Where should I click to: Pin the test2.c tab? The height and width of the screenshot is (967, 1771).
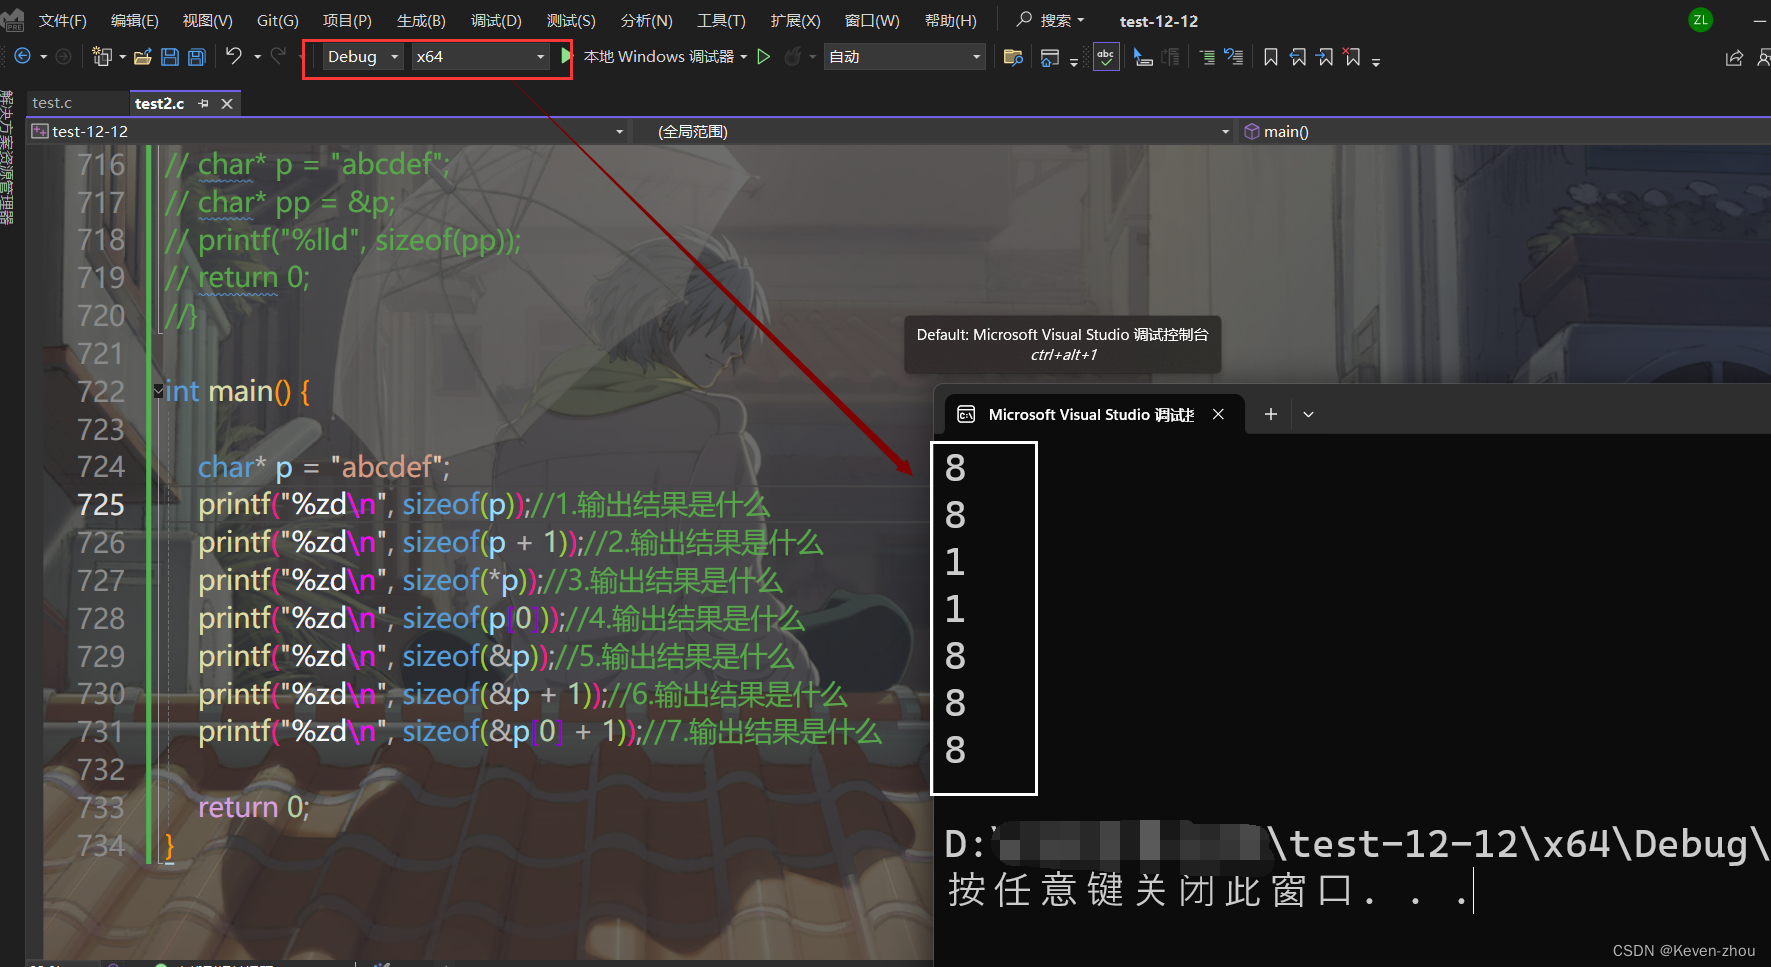[x=204, y=103]
